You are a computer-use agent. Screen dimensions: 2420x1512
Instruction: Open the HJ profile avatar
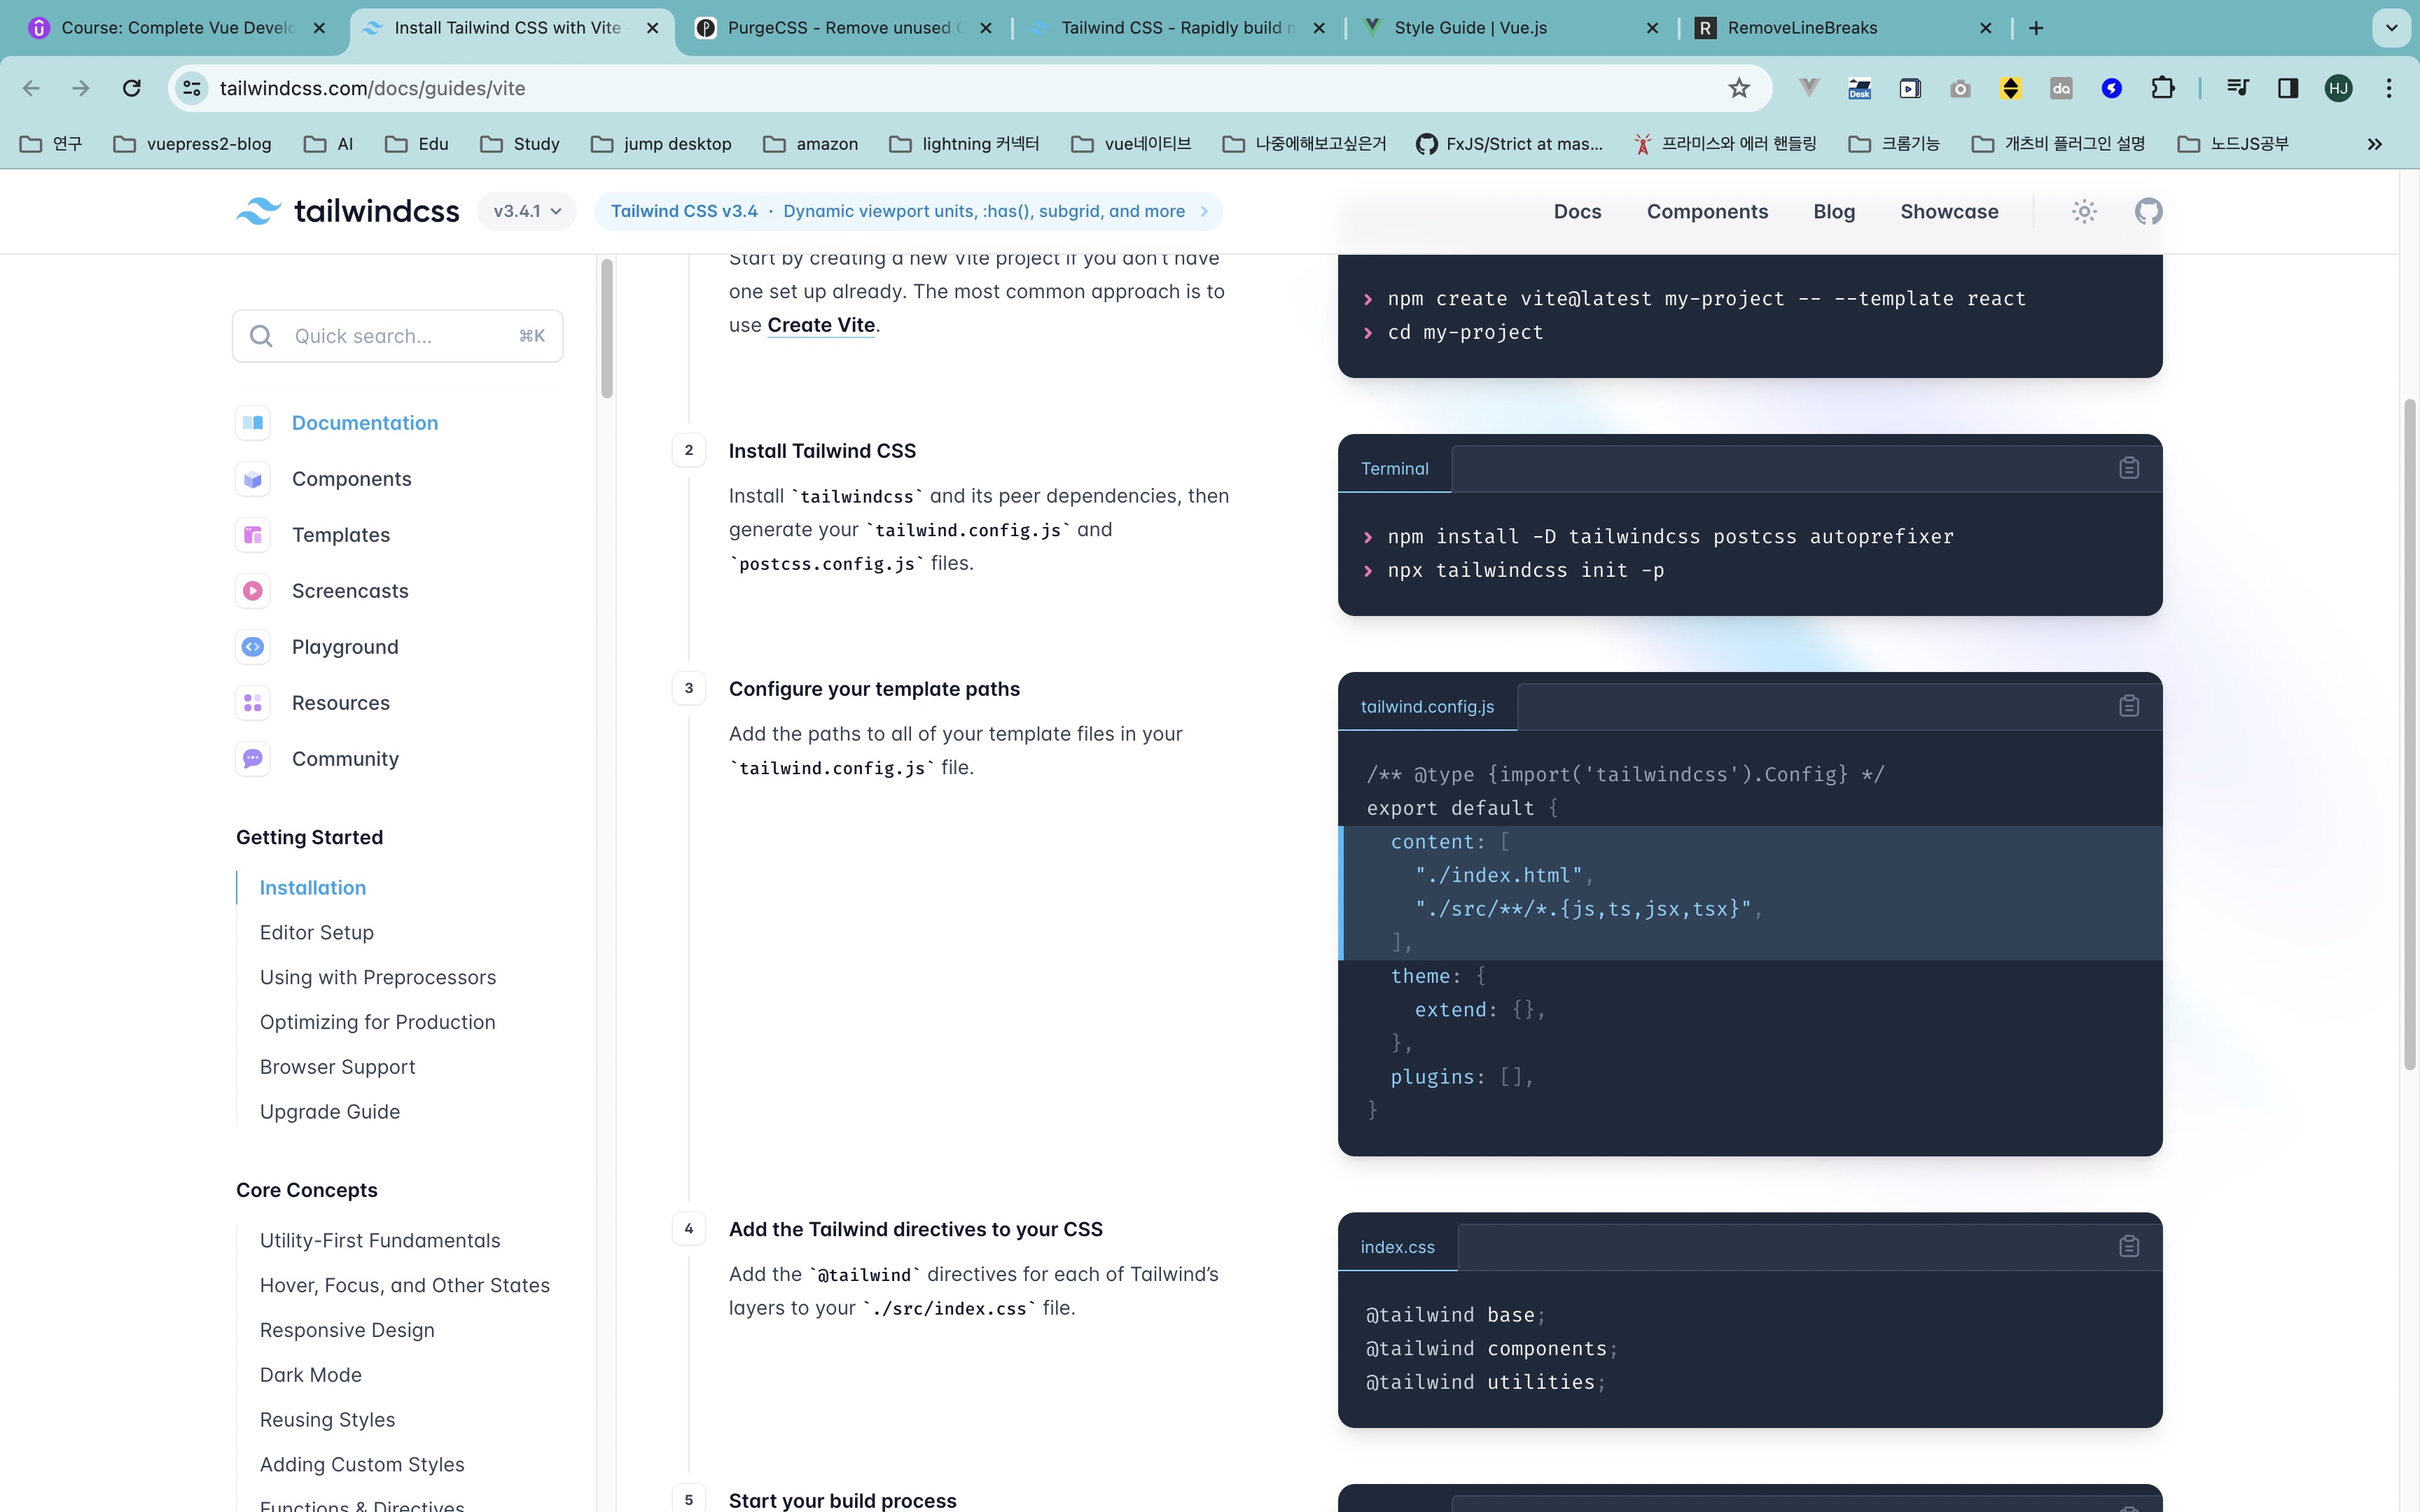[2338, 88]
